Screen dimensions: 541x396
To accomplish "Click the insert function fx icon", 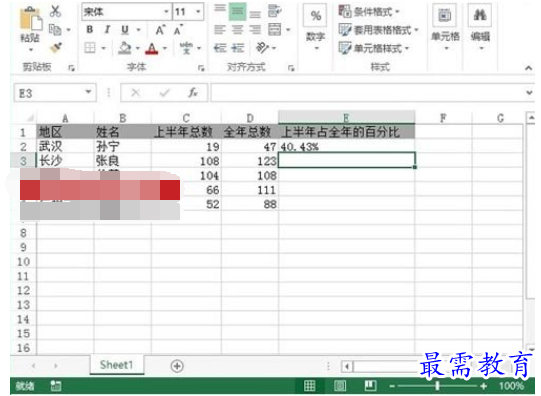I will pyautogui.click(x=193, y=92).
